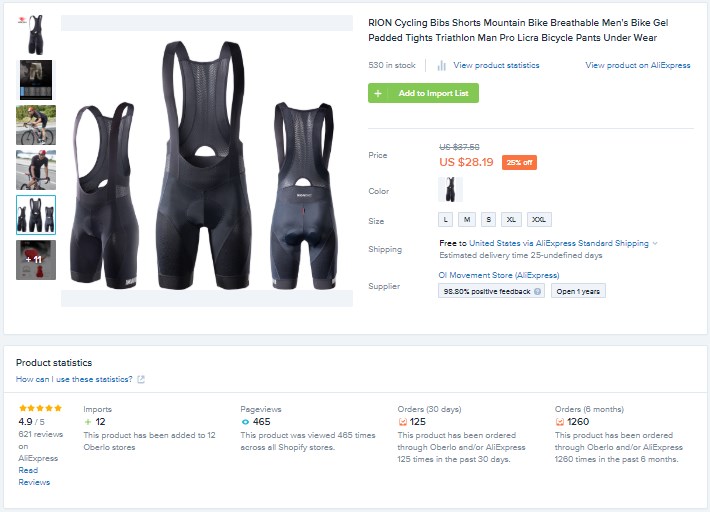The image size is (710, 512).
Task: Click the orders 30 days chart icon
Action: tap(402, 422)
